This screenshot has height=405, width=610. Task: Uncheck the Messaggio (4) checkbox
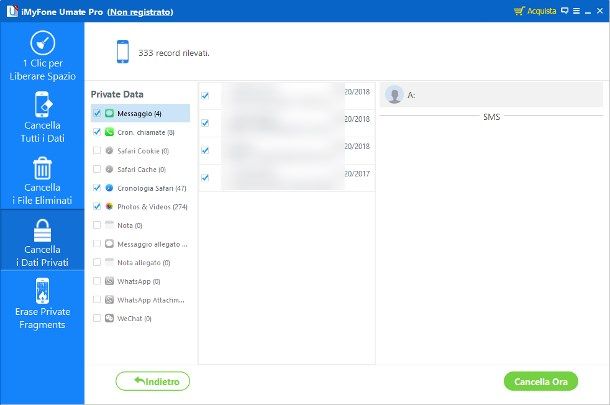tap(97, 113)
